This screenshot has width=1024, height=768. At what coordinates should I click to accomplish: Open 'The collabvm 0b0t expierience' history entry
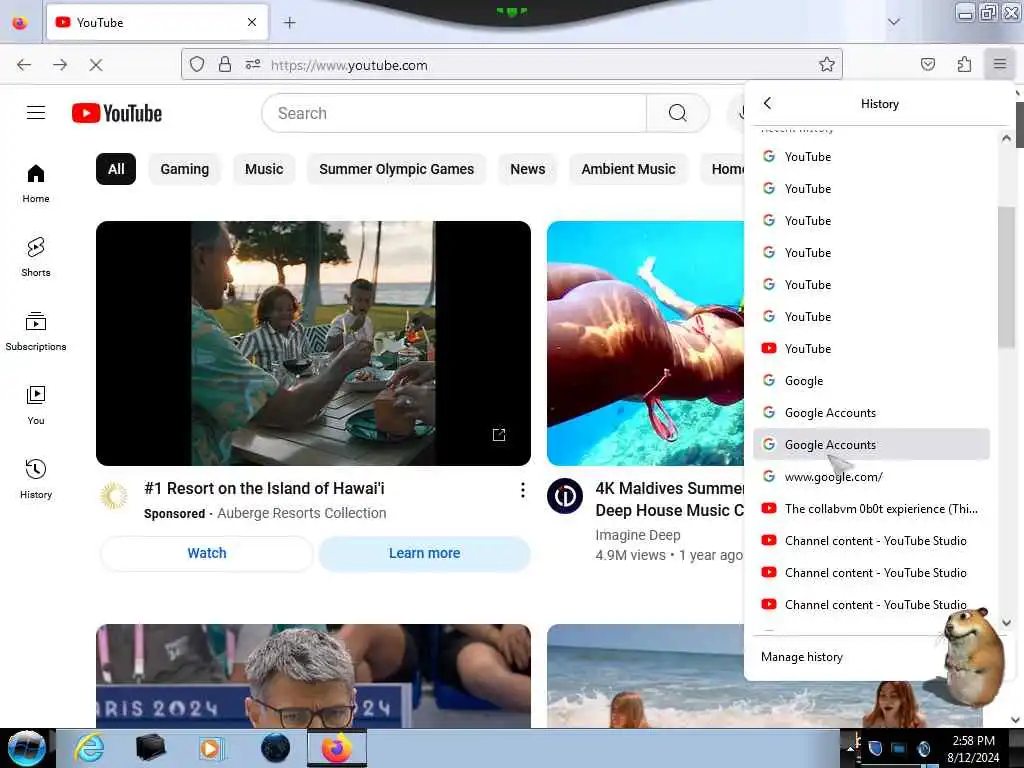click(872, 509)
